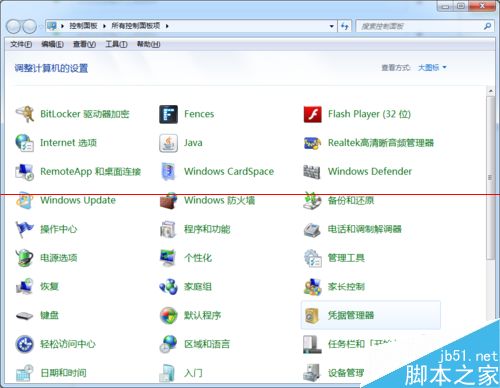Open 恢复 icon
Viewport: 500px width, 388px height.
tap(25, 286)
